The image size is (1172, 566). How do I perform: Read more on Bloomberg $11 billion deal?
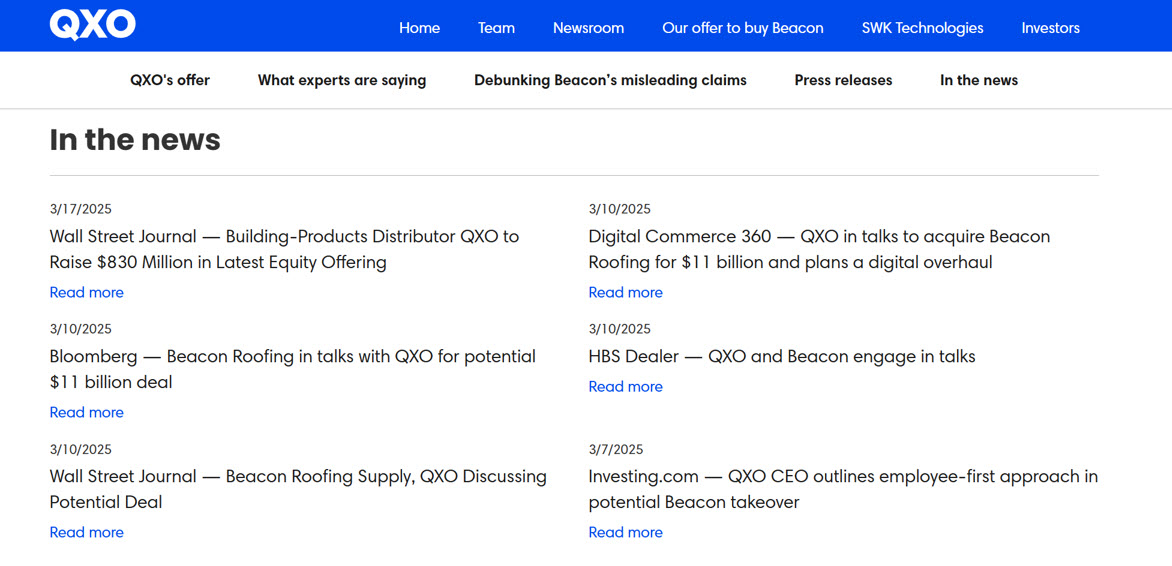[87, 412]
